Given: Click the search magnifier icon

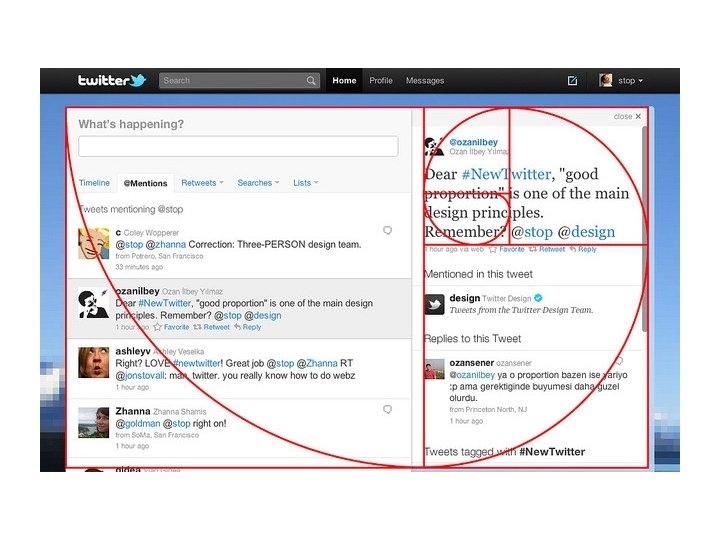Looking at the screenshot, I should pos(311,81).
